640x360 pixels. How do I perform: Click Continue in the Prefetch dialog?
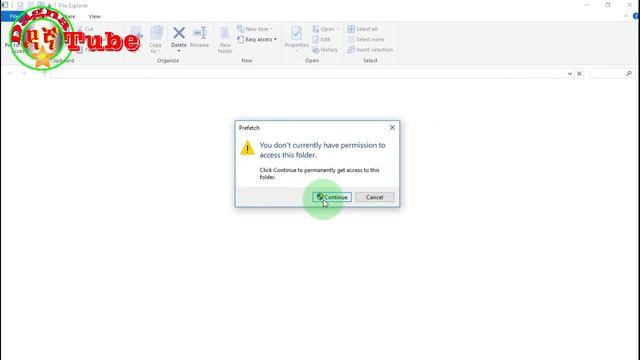point(332,197)
